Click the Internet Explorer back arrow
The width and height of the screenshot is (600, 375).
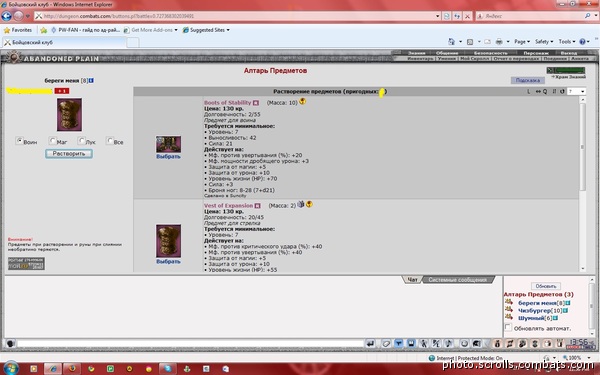7,16
